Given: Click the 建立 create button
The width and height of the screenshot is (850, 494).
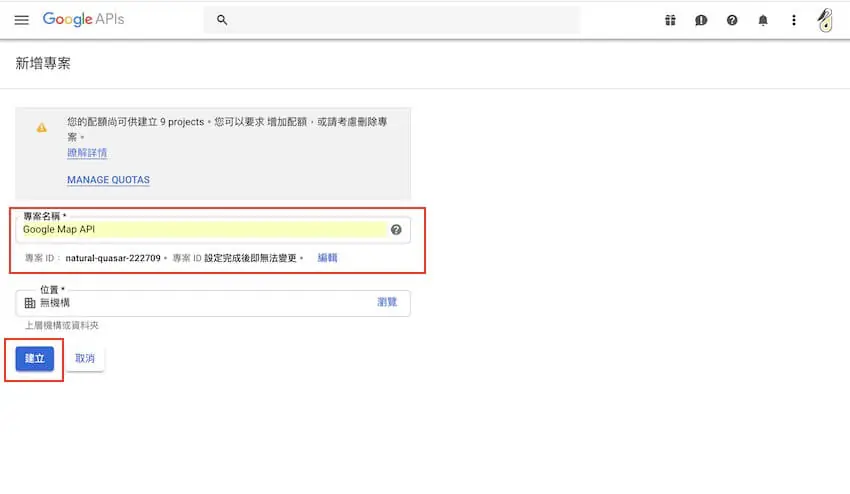Looking at the screenshot, I should (35, 358).
